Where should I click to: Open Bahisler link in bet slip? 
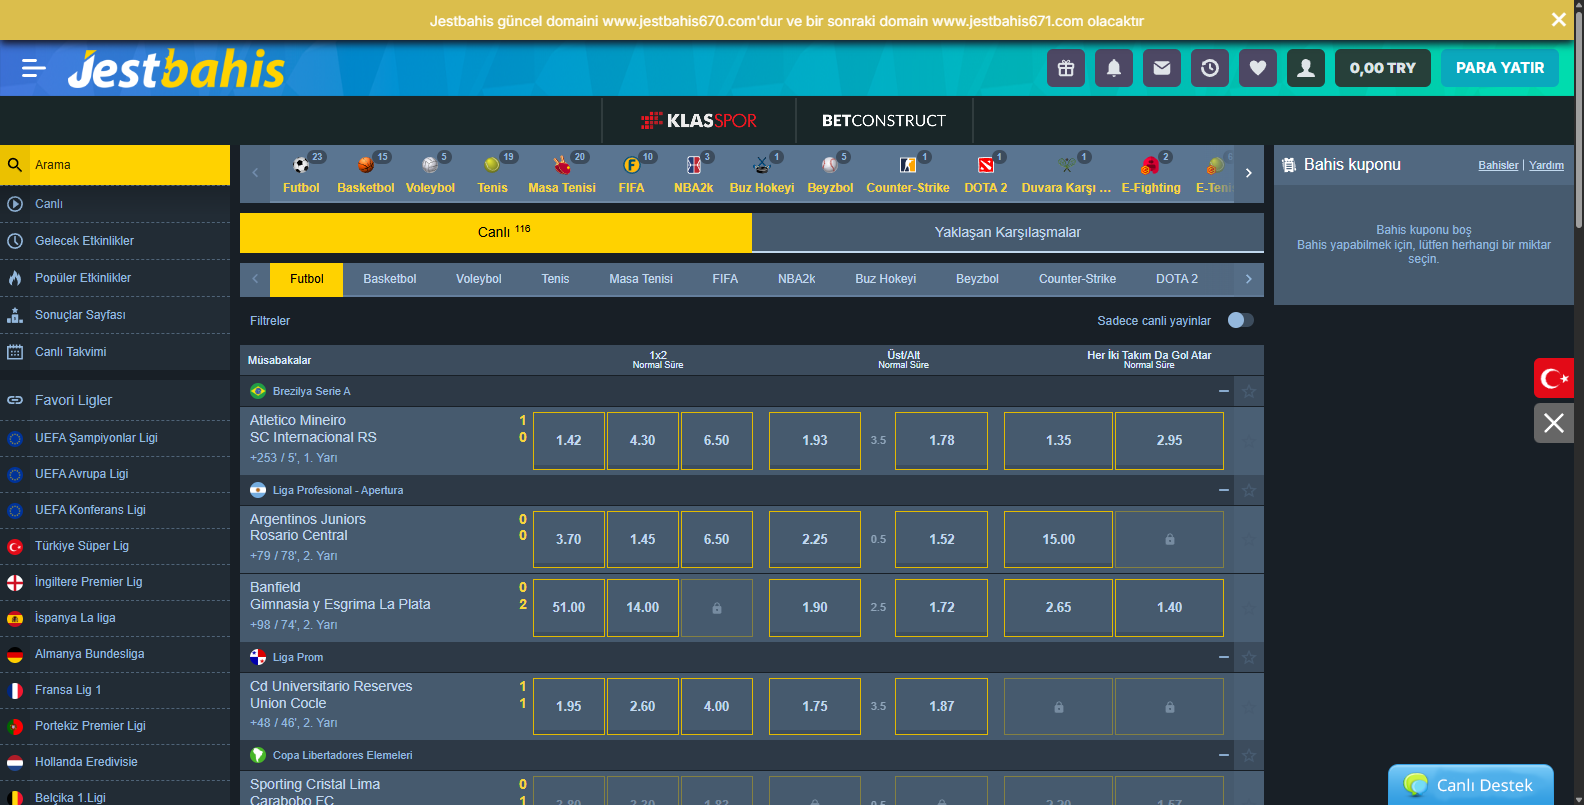[x=1498, y=165]
